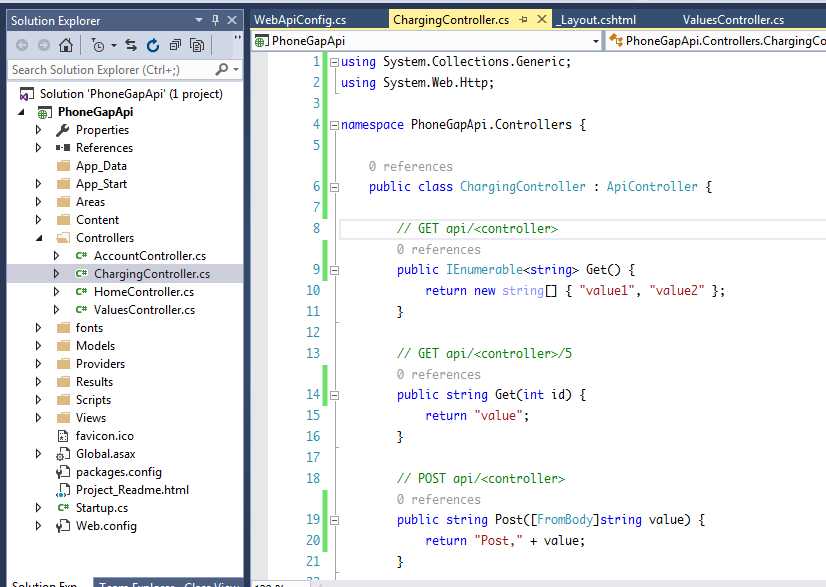Screen dimensions: 826x587
Task: Click the '0 references' CodeLens above Post method
Action: [x=439, y=500]
